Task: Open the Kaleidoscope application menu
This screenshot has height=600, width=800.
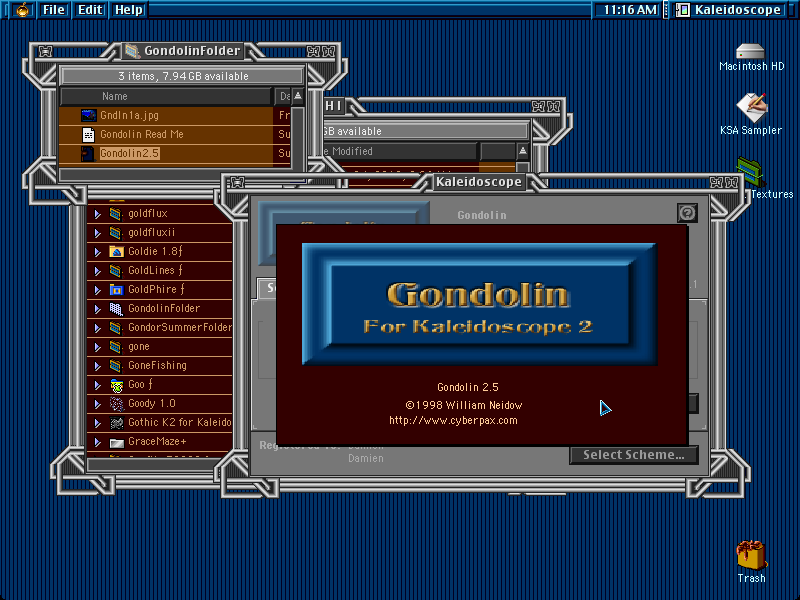Action: click(730, 10)
